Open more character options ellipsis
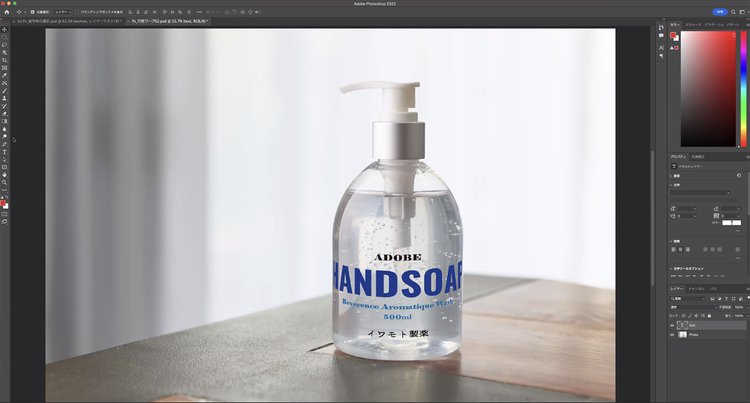The image size is (750, 403). tap(738, 231)
